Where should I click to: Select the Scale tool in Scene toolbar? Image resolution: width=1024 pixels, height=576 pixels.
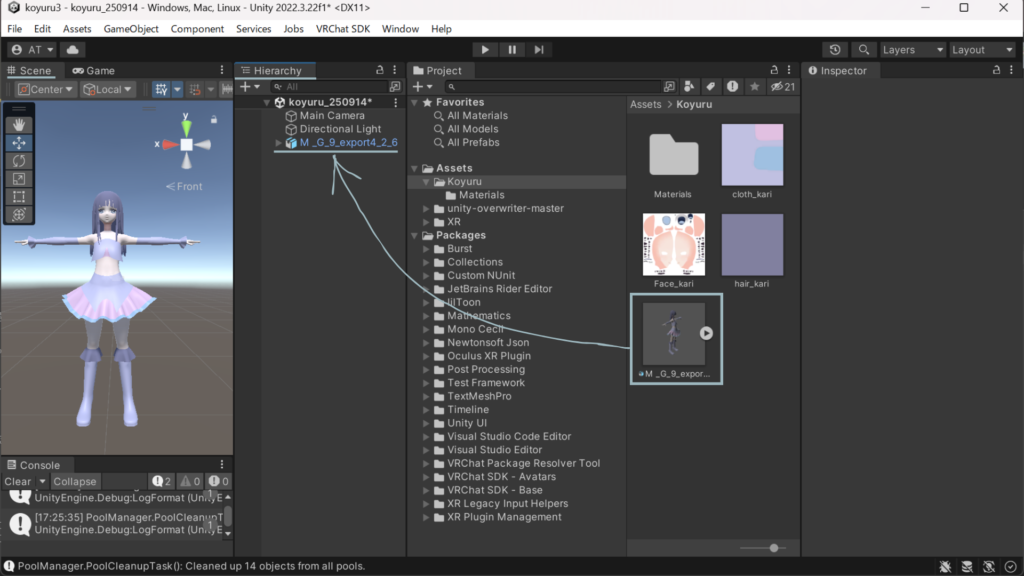pyautogui.click(x=19, y=179)
